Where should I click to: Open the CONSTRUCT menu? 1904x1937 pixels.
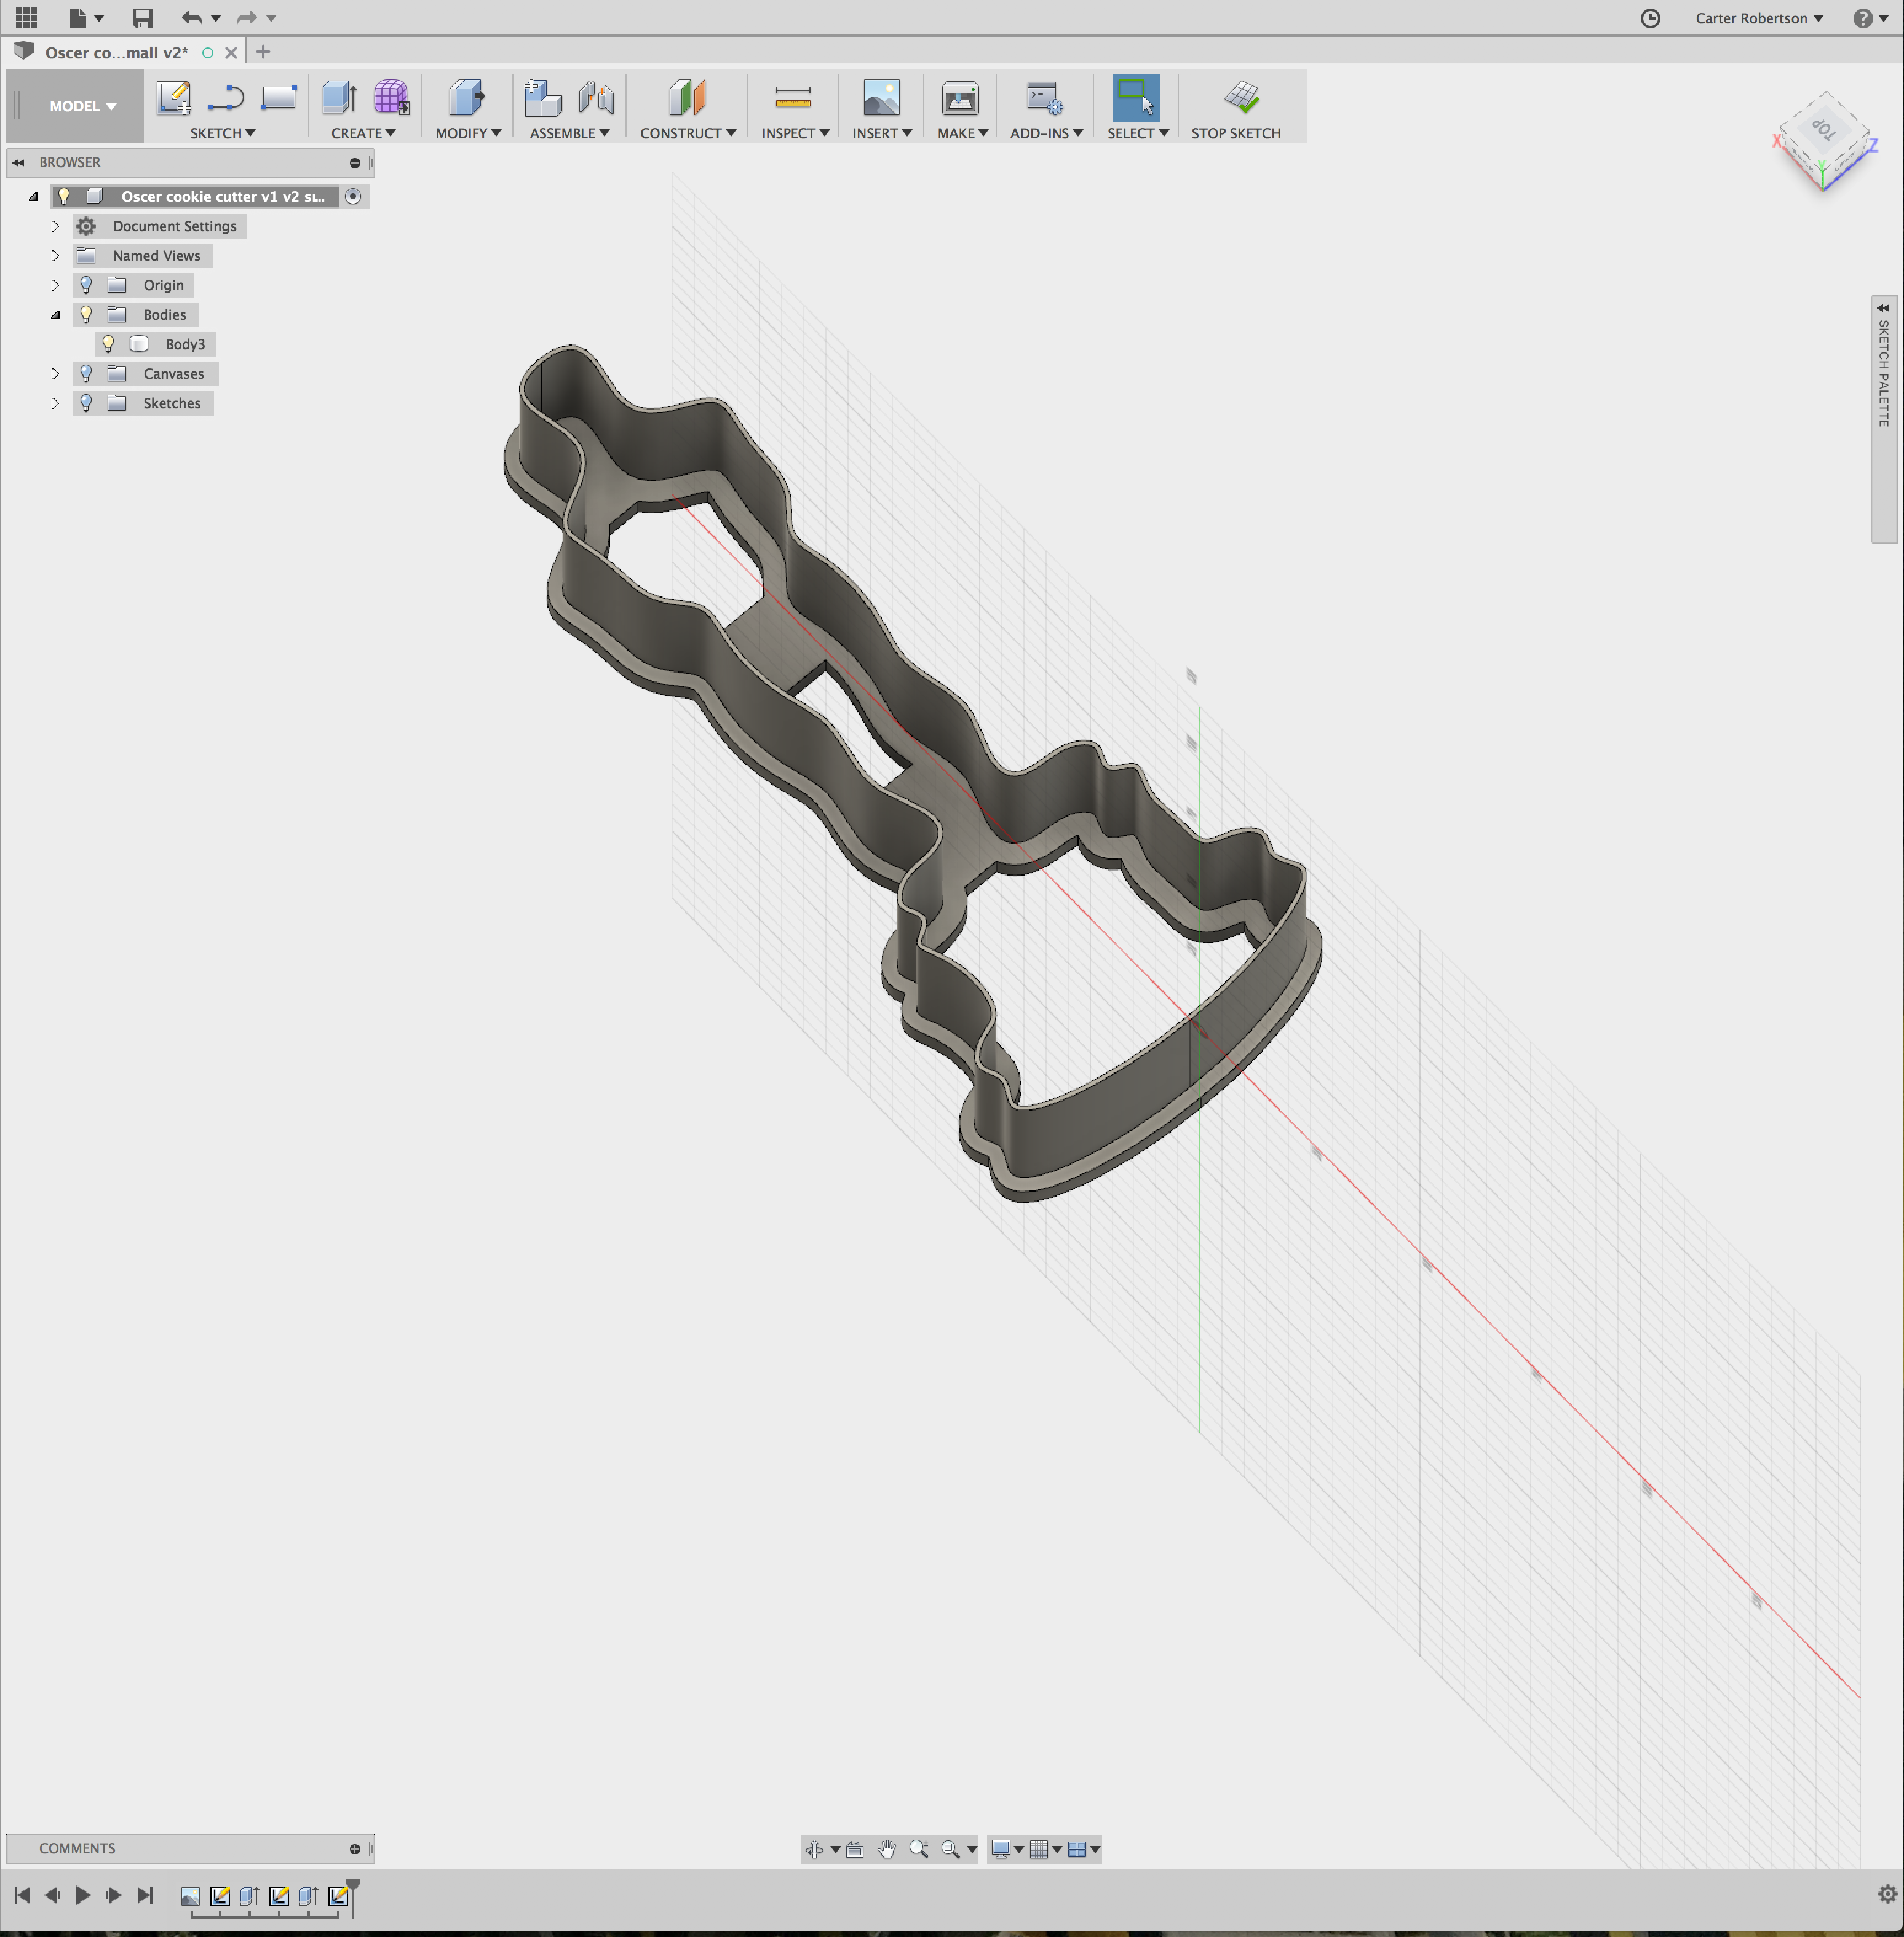pos(688,133)
